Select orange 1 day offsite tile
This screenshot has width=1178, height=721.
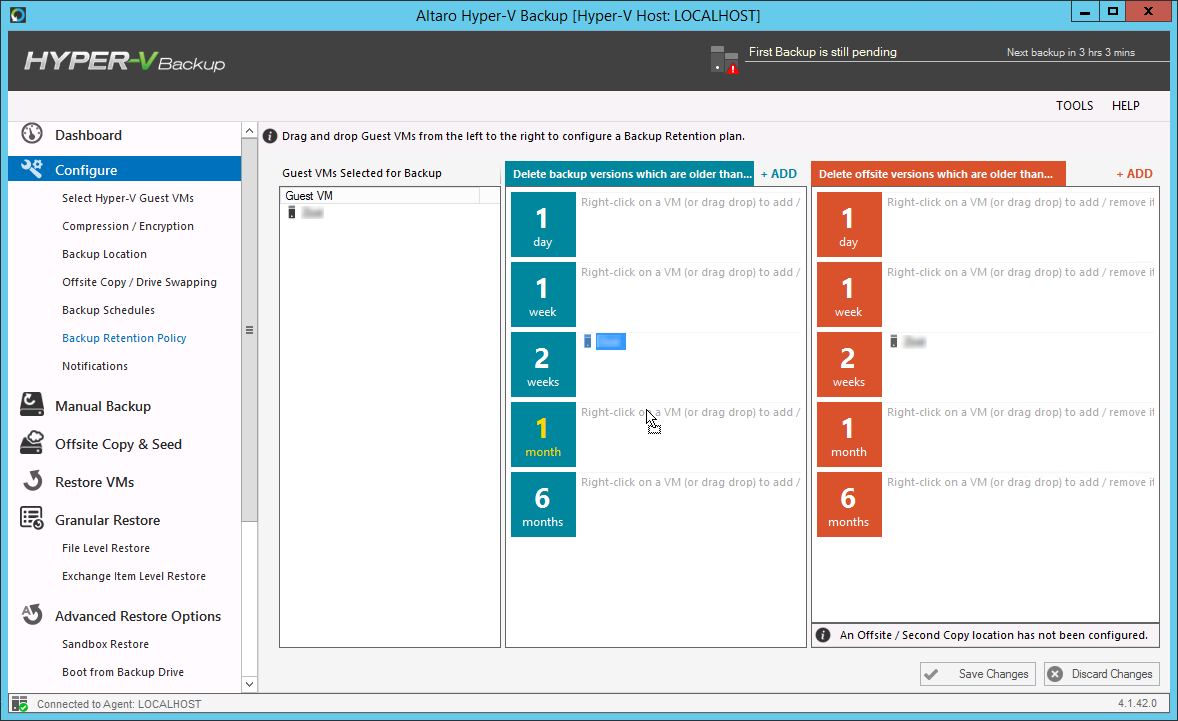click(x=849, y=225)
